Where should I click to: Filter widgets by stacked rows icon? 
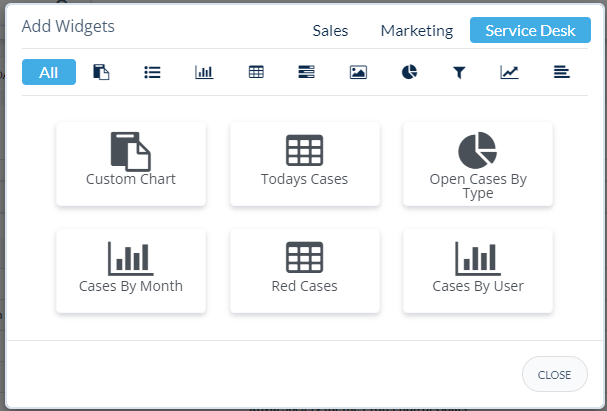coord(306,72)
